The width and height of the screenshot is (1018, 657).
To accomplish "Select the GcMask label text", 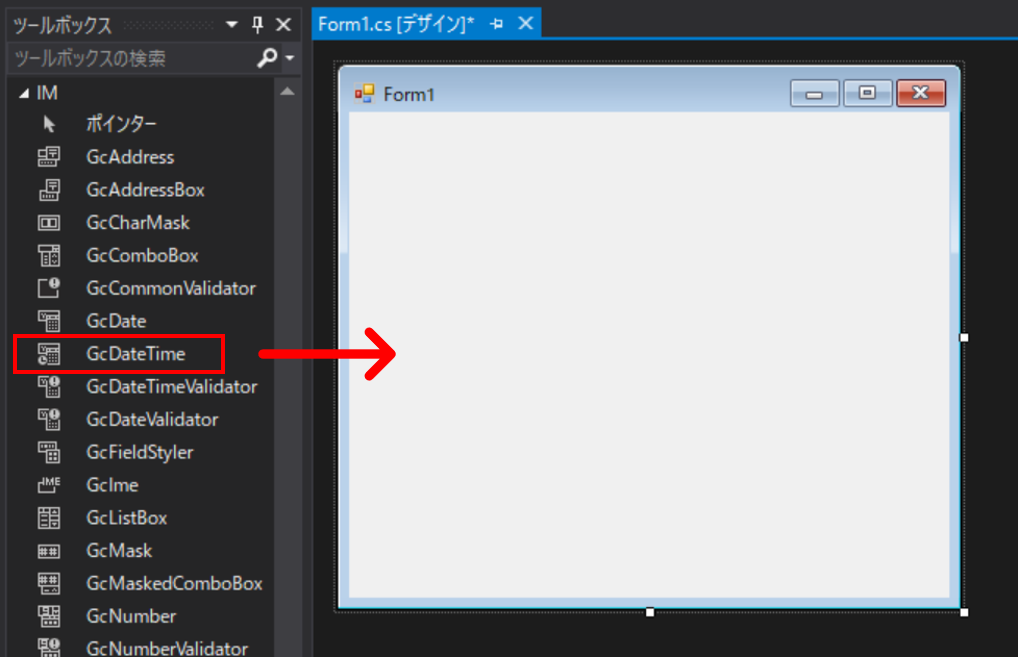I will pos(119,551).
